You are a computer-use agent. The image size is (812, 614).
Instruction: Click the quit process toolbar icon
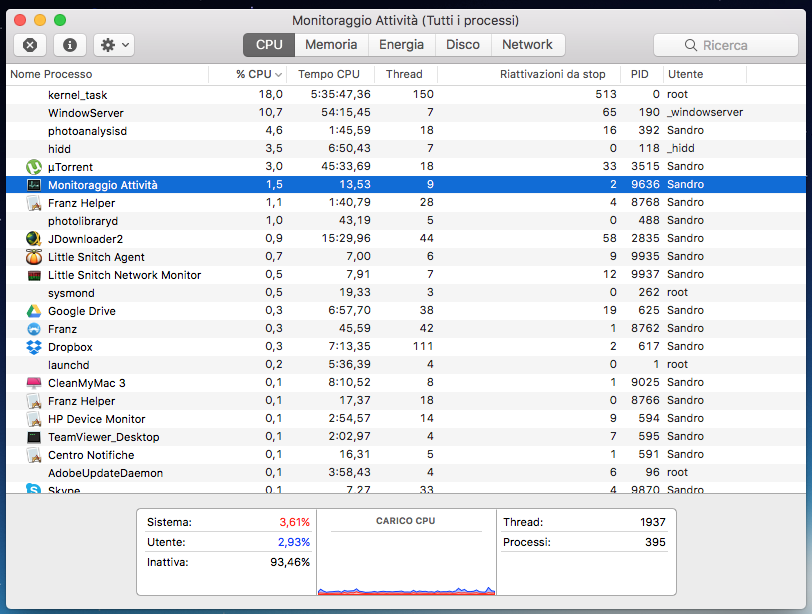30,45
